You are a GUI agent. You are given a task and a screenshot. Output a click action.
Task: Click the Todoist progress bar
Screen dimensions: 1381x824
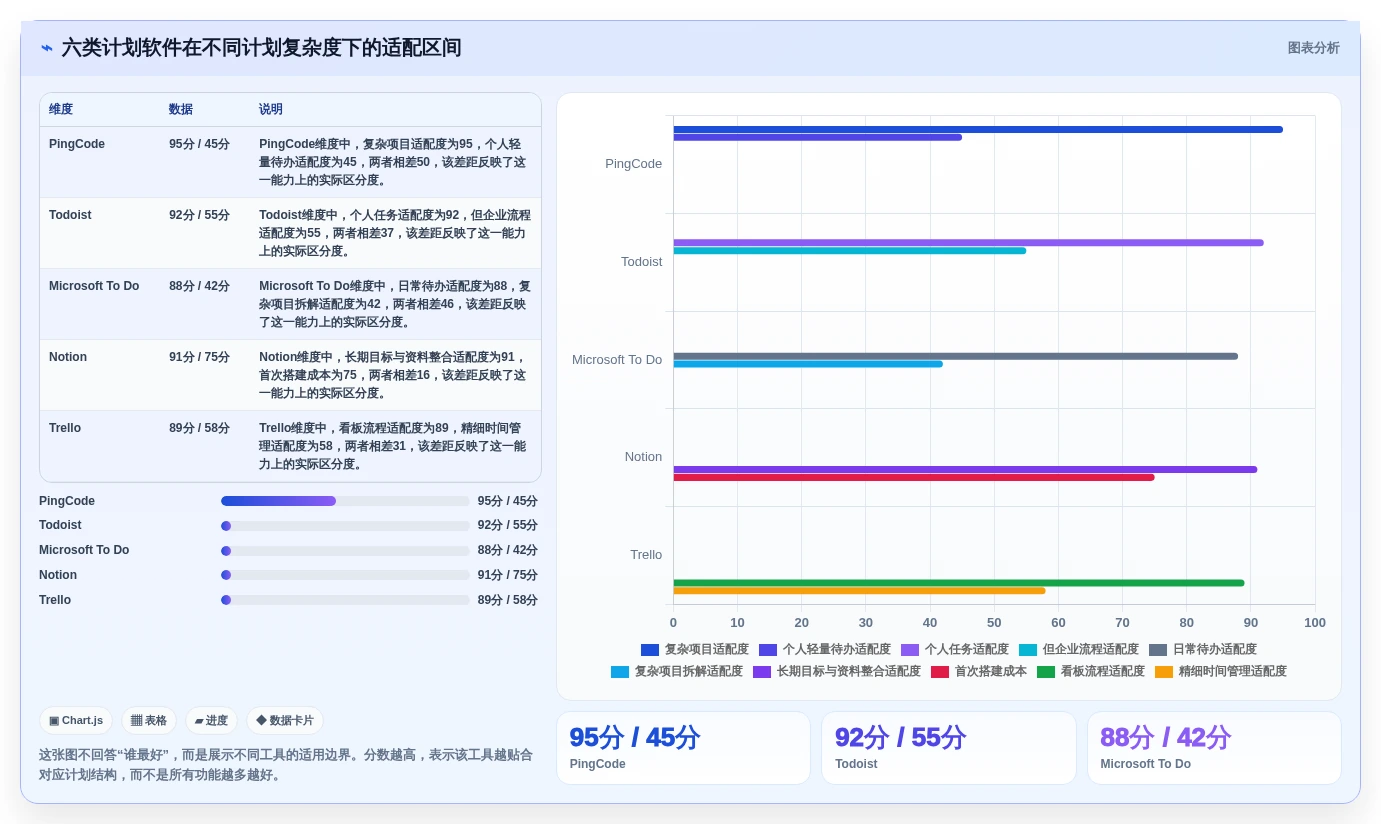[x=345, y=526]
